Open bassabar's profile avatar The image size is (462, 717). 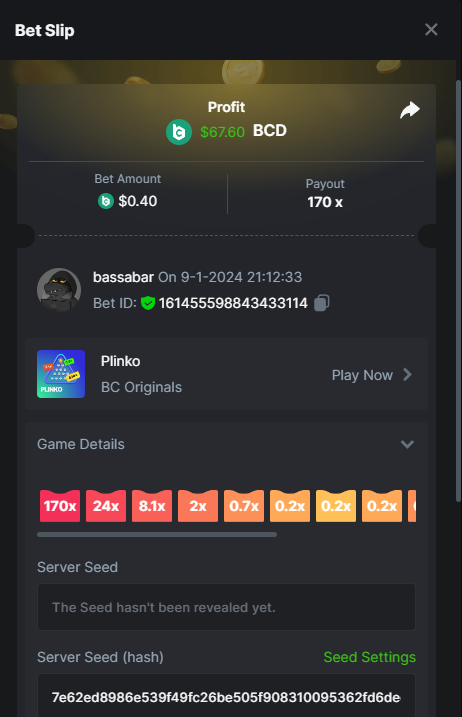coord(59,290)
